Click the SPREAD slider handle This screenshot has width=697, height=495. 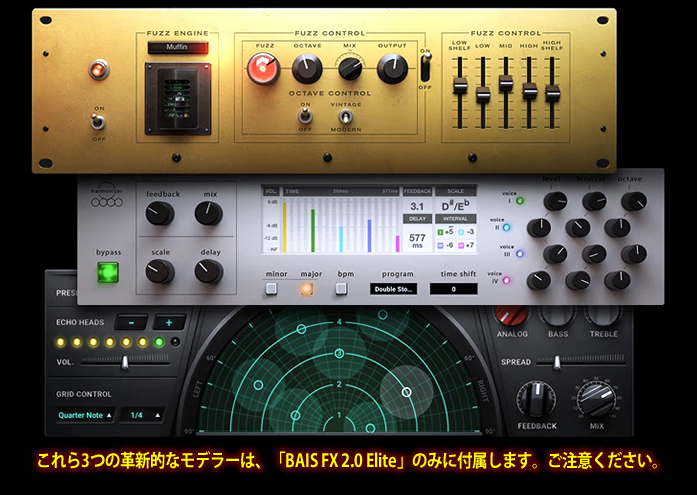click(556, 363)
